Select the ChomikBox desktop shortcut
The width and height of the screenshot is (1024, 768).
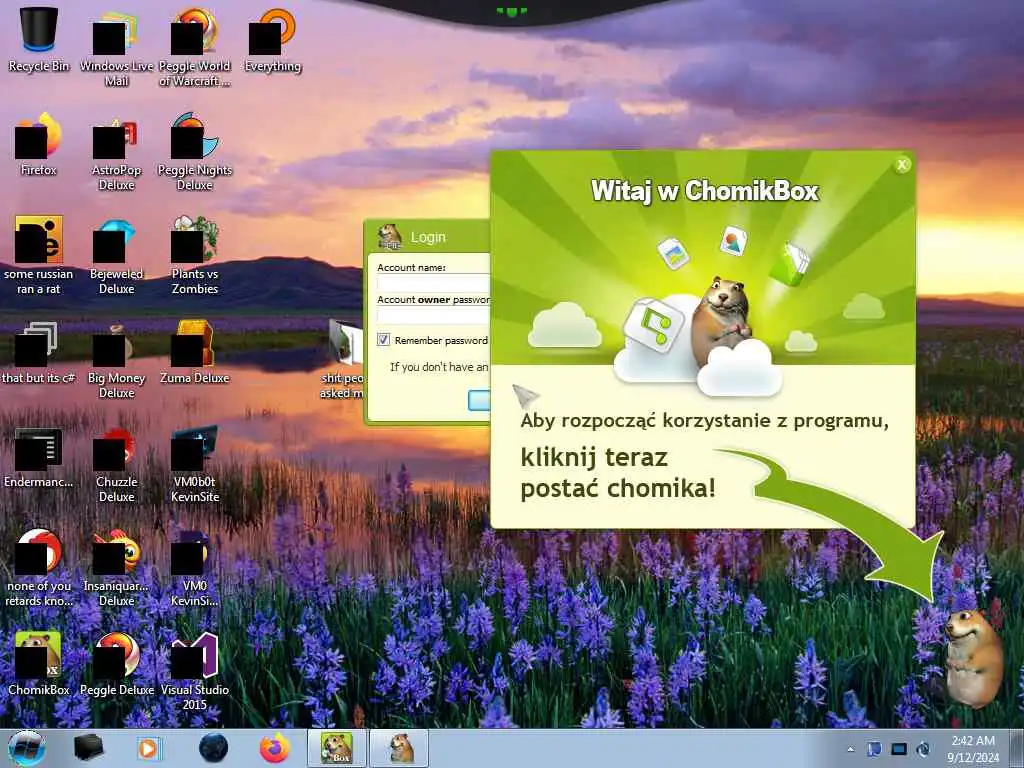coord(39,664)
